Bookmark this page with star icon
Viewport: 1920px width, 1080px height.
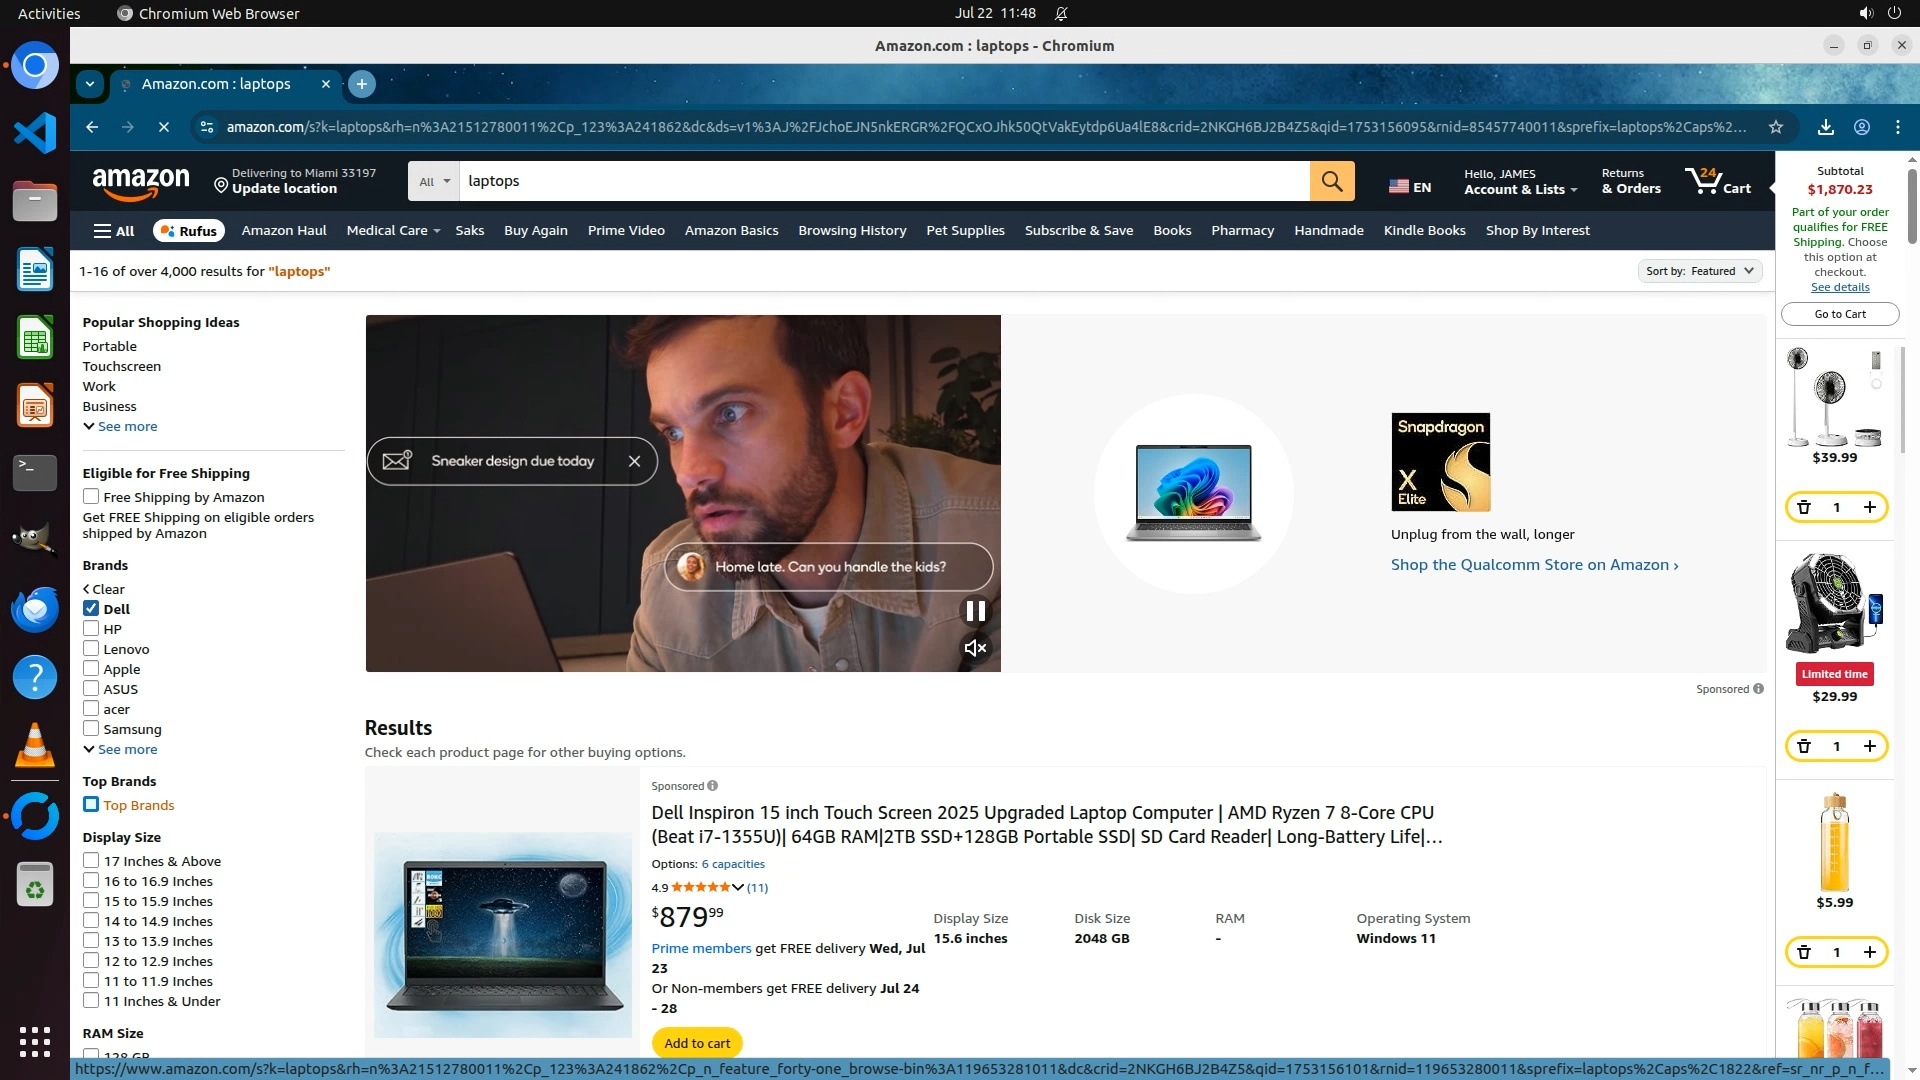1775,127
